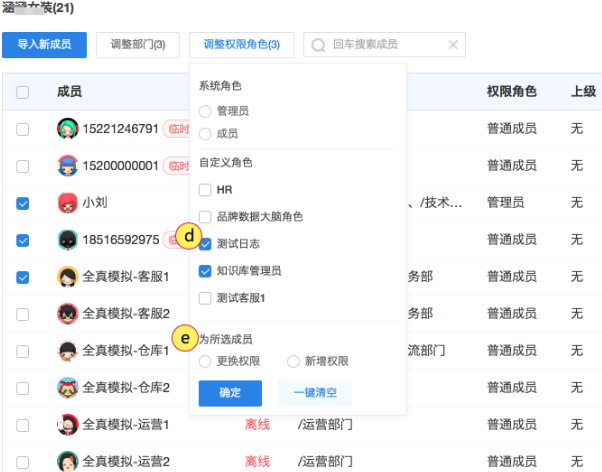Clear the member search box with X

coord(453,45)
